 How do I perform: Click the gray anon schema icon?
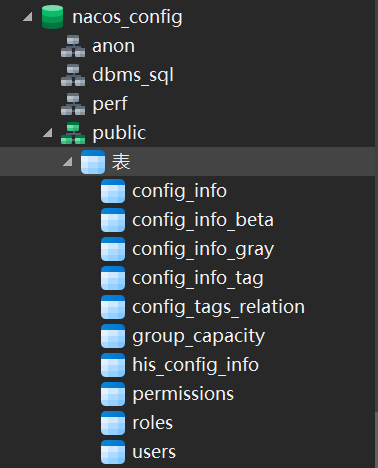(73, 46)
